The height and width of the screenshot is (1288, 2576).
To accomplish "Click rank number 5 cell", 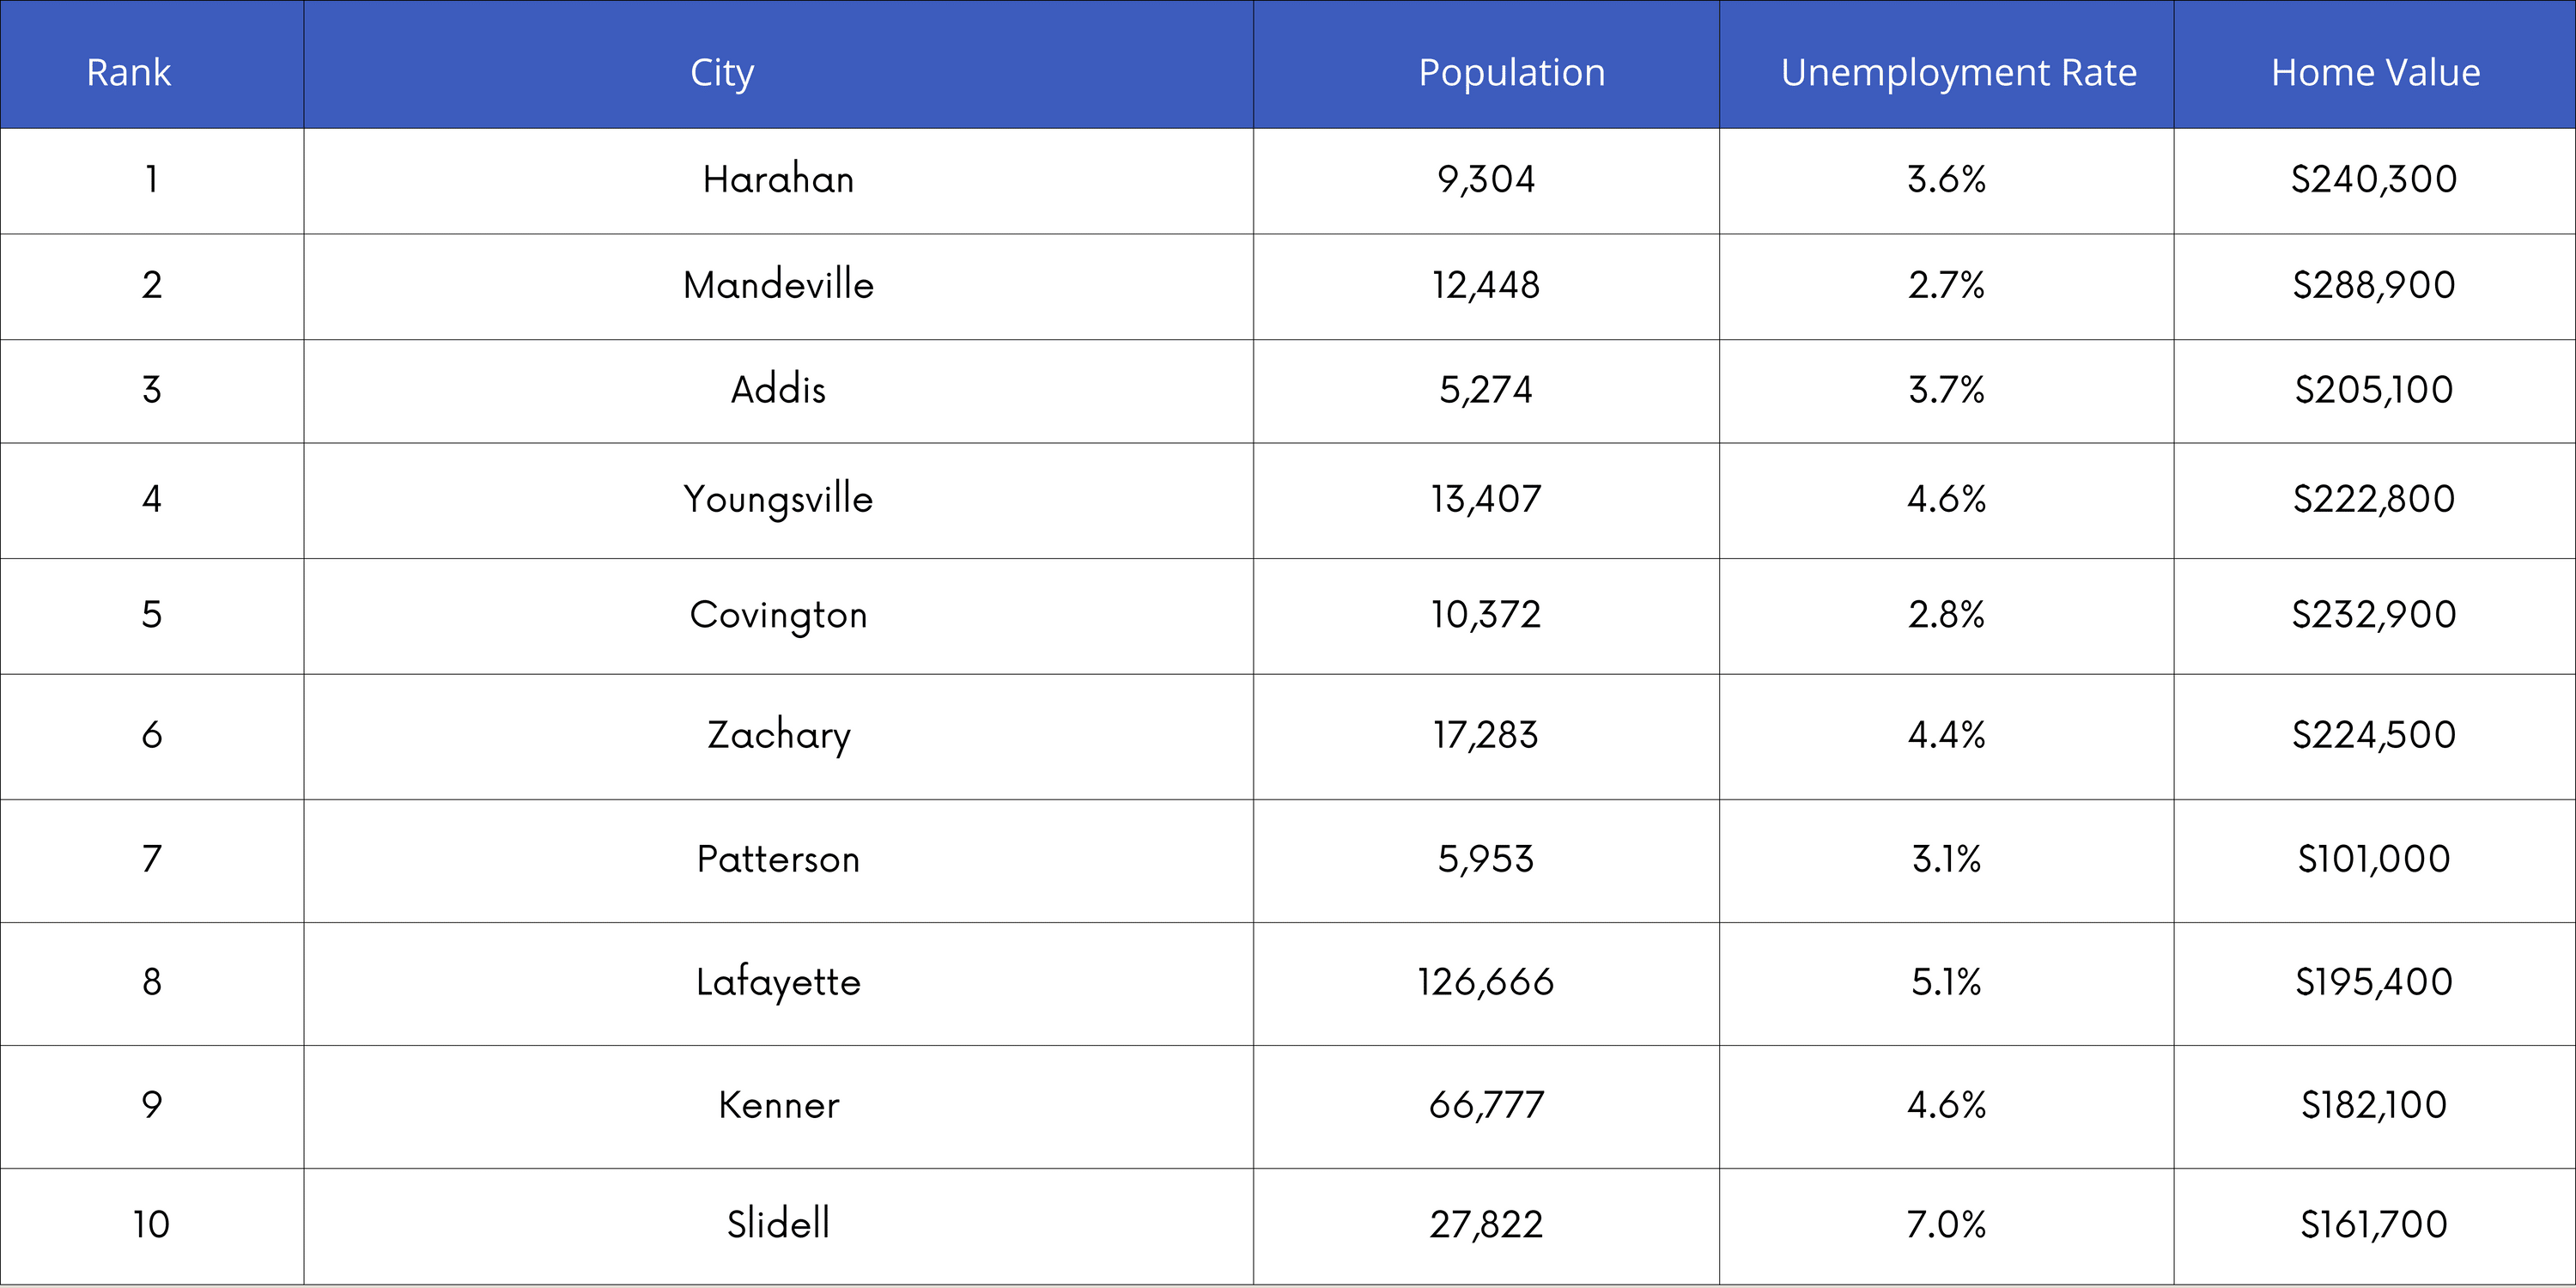I will pos(152,614).
